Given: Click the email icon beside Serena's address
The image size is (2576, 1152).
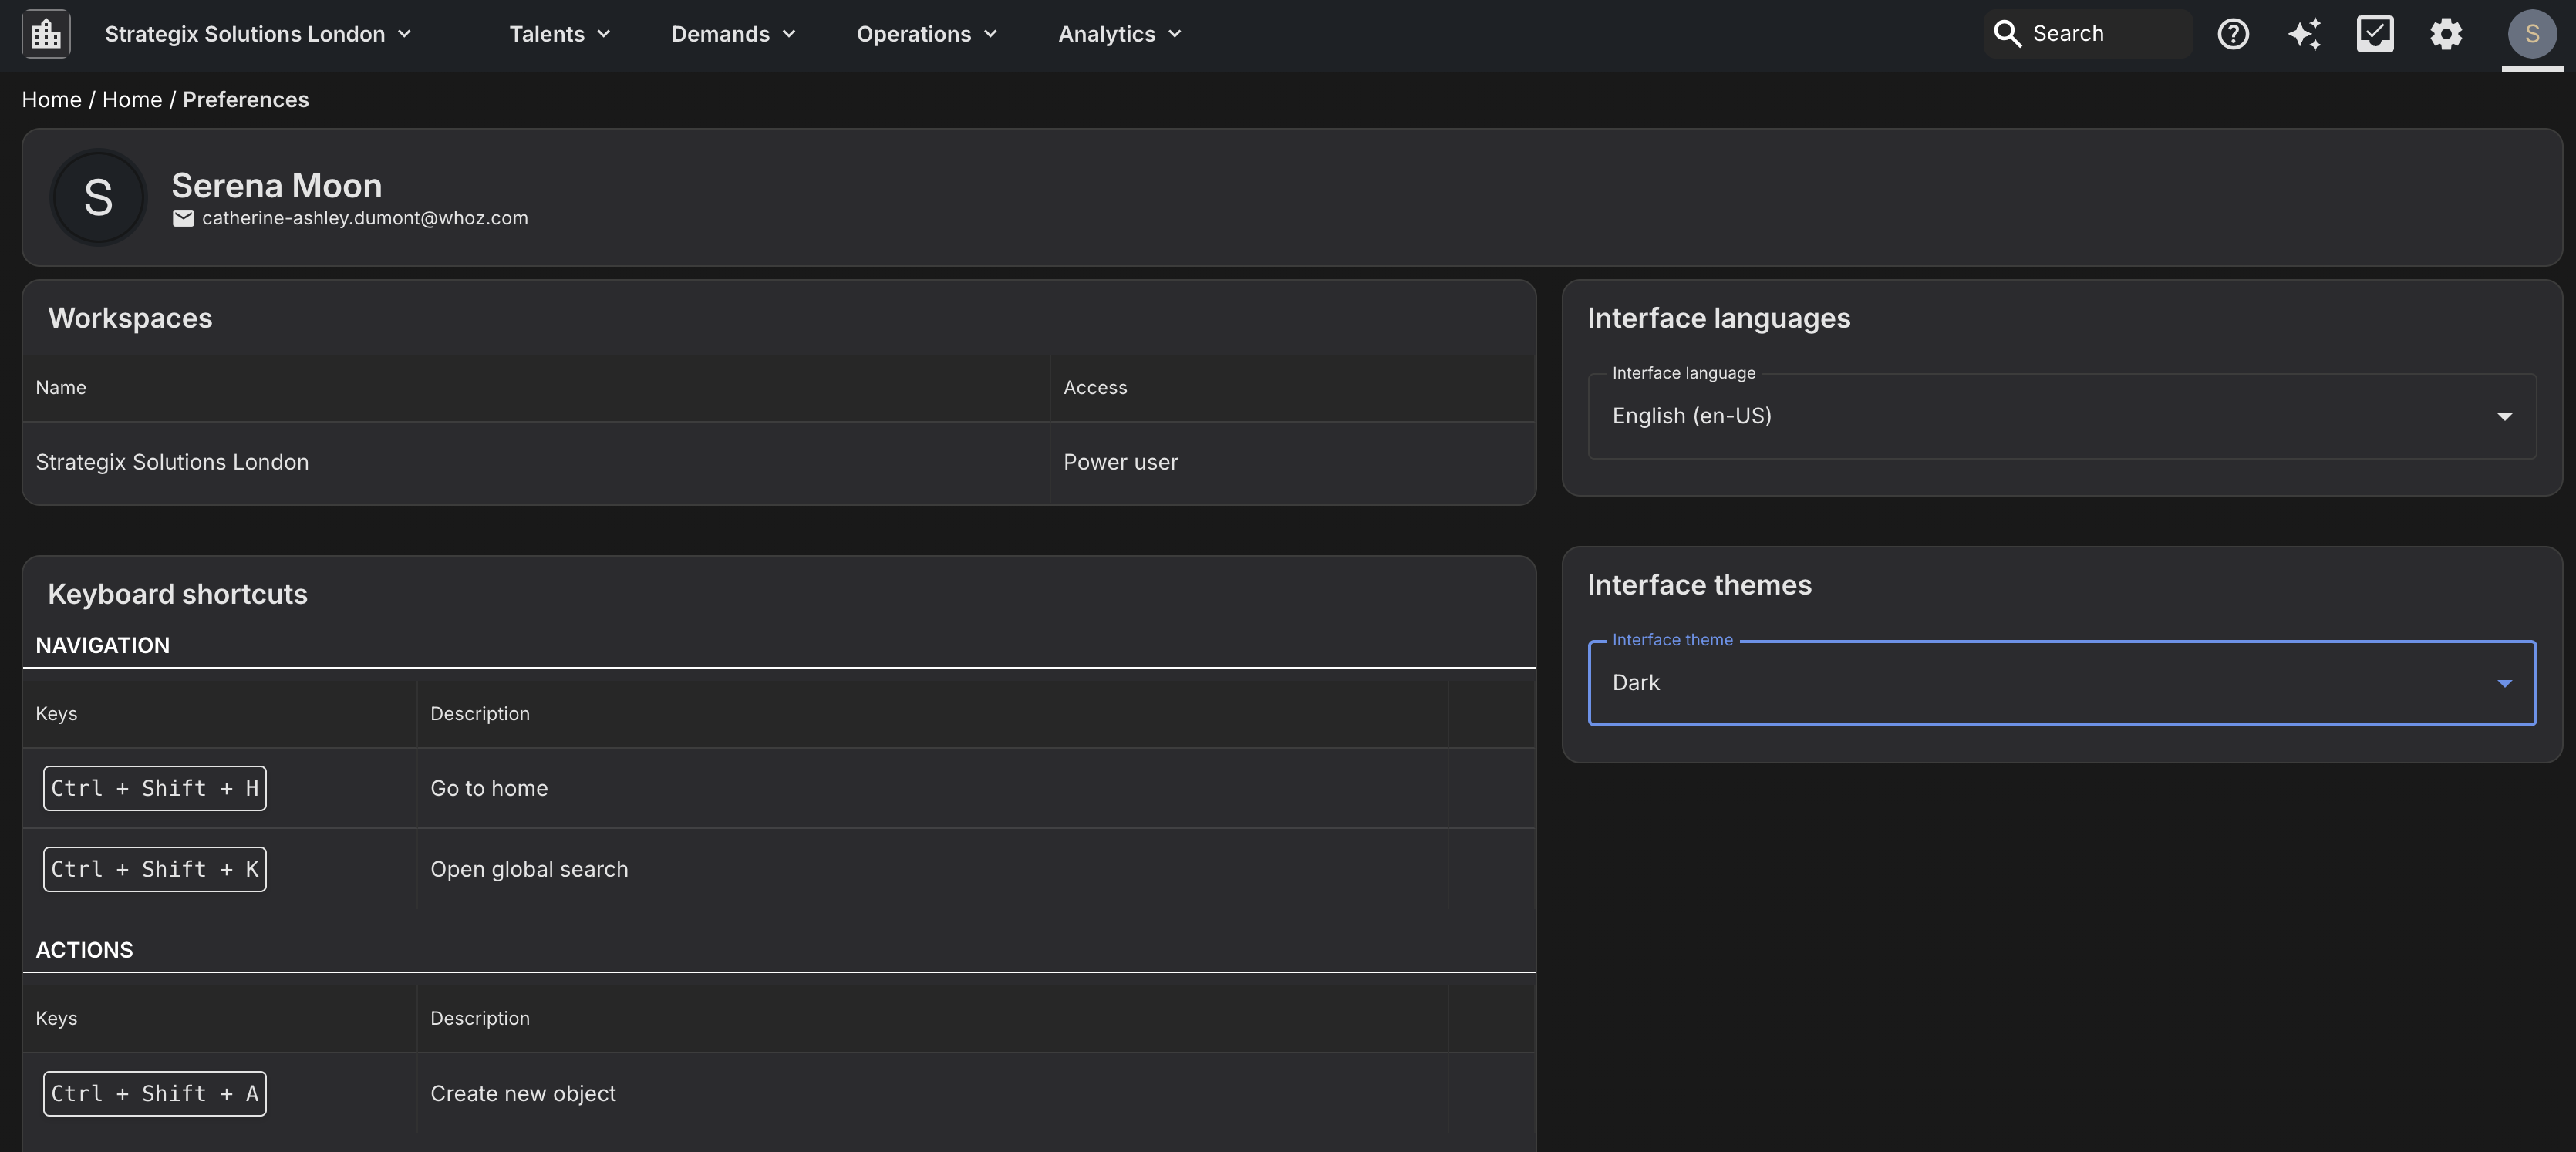Looking at the screenshot, I should [184, 218].
